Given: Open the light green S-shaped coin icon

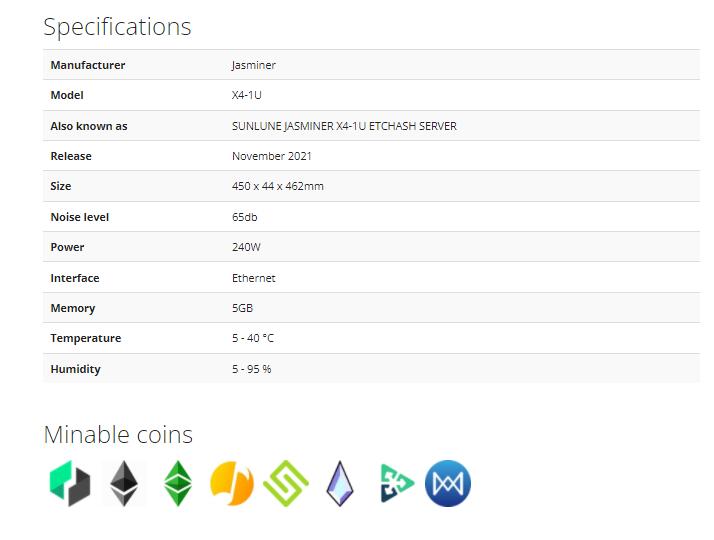Looking at the screenshot, I should tap(286, 484).
